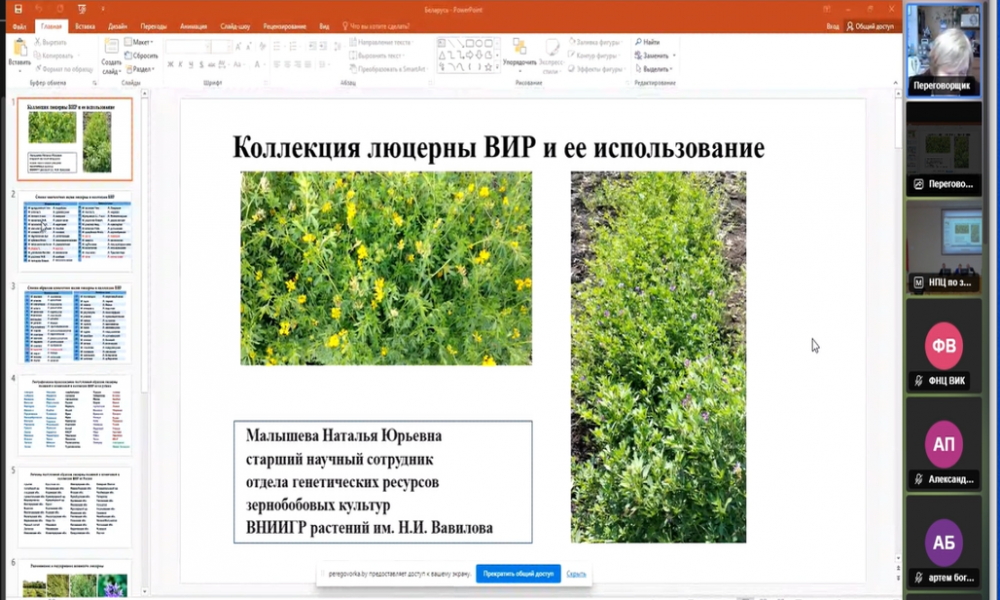Toggle bold Ж formatting
The width and height of the screenshot is (1000, 600).
(x=170, y=64)
